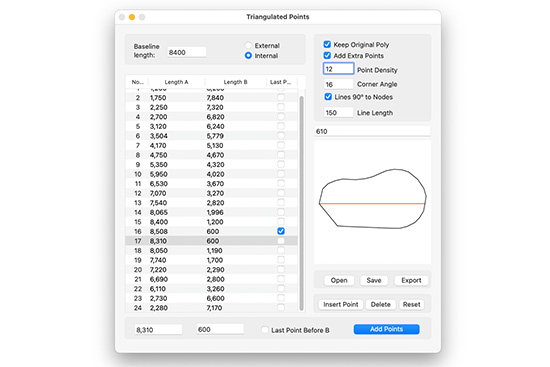Viewport: 550px width, 367px height.
Task: Click the Corner Angle field
Action: tap(338, 84)
